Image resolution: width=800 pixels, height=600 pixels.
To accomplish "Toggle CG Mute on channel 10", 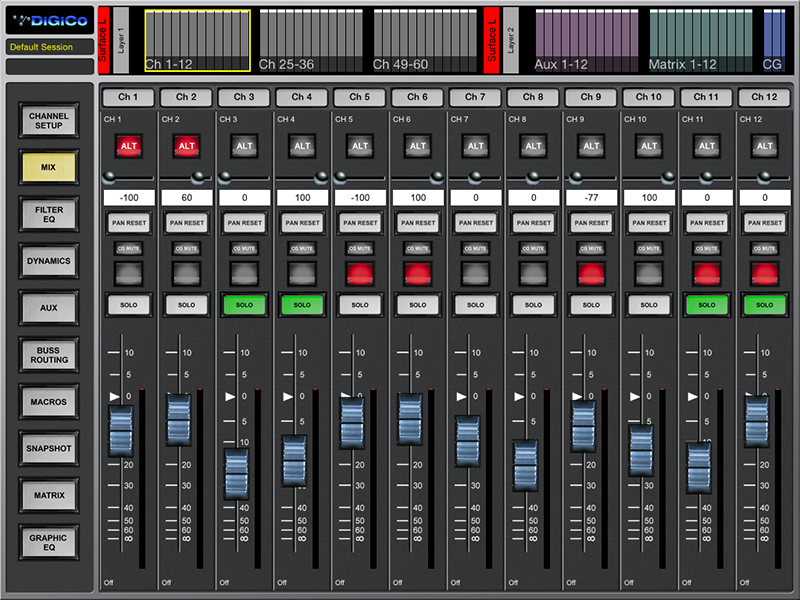I will tap(649, 248).
